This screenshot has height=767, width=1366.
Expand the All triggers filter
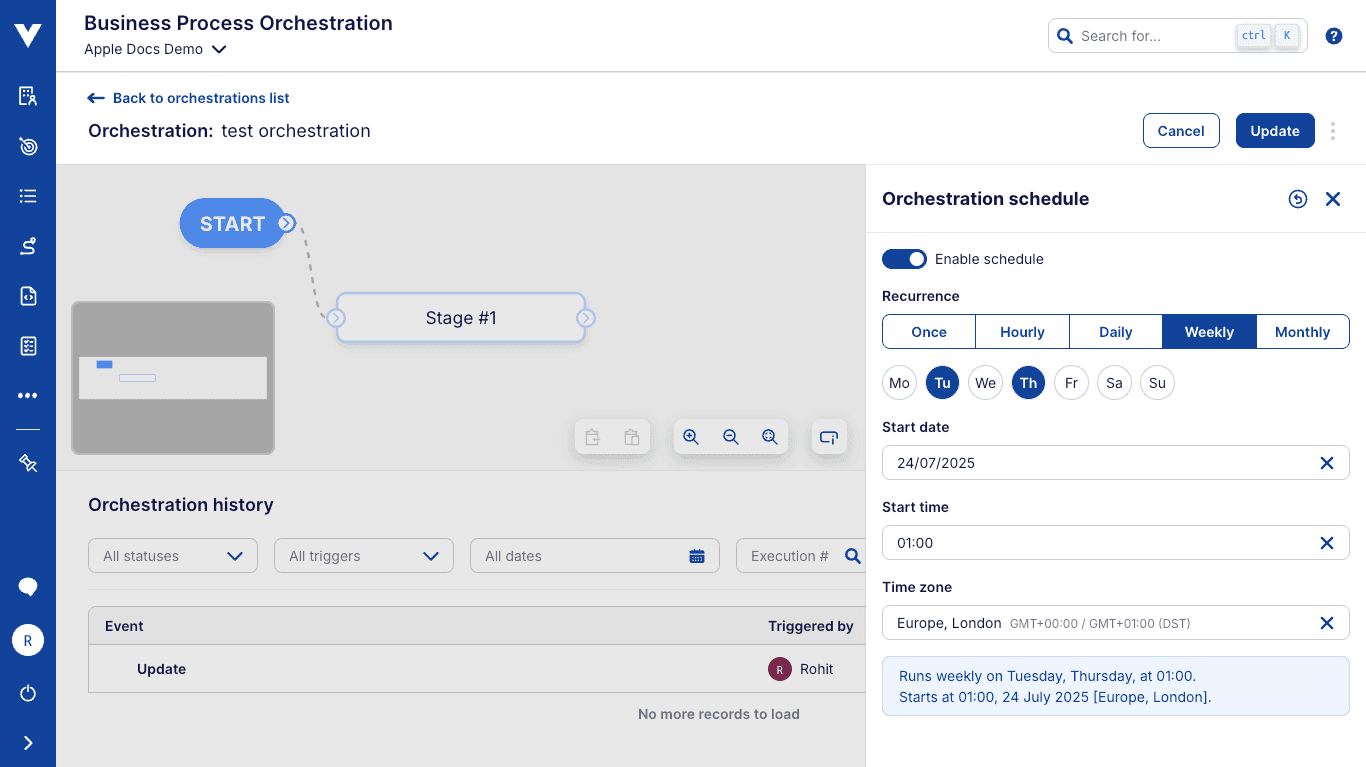pos(363,555)
